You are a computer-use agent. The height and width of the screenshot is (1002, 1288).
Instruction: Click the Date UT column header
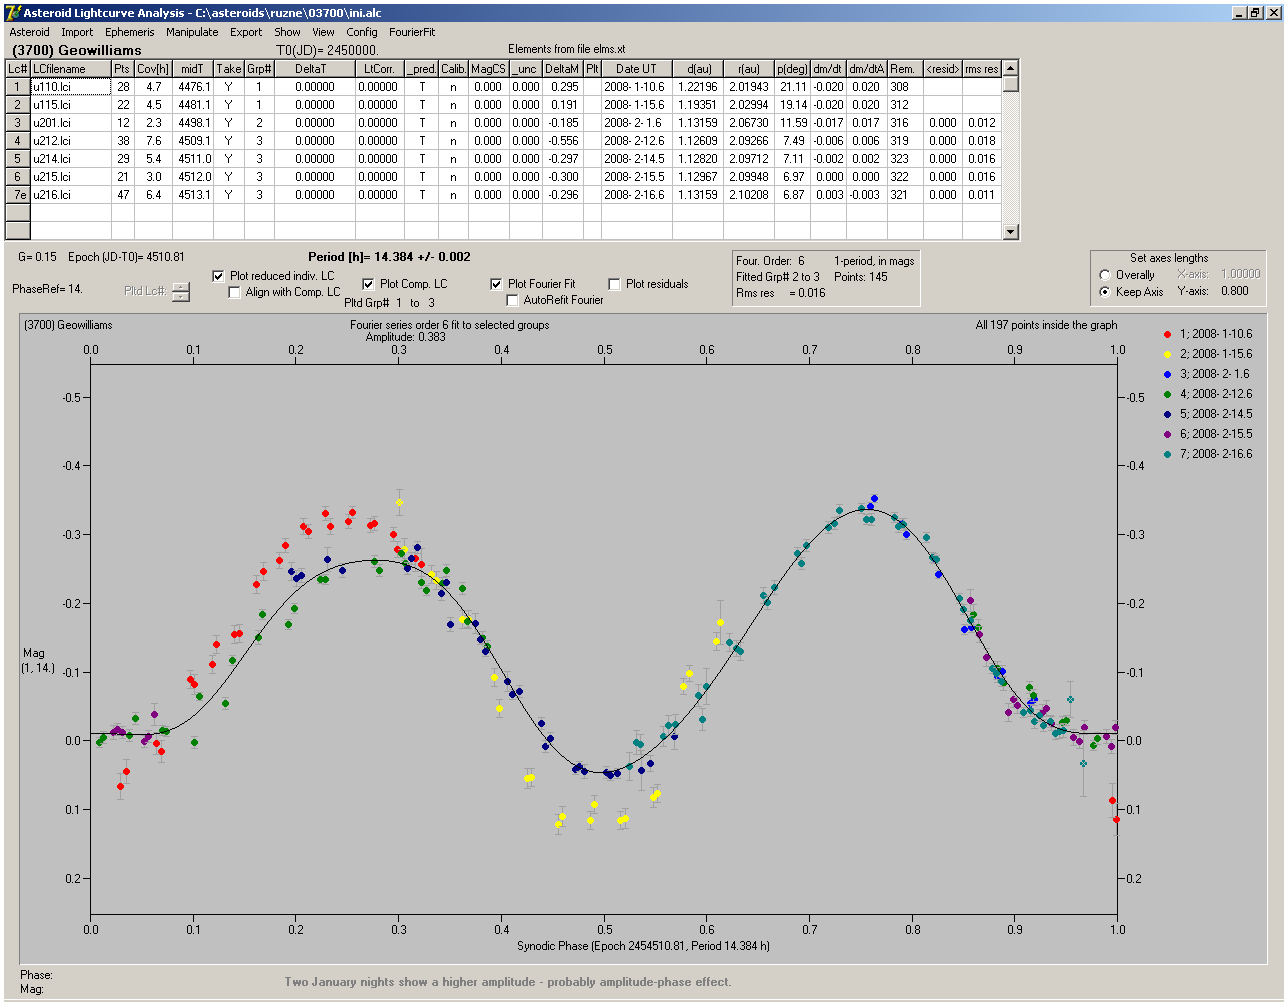(x=636, y=69)
